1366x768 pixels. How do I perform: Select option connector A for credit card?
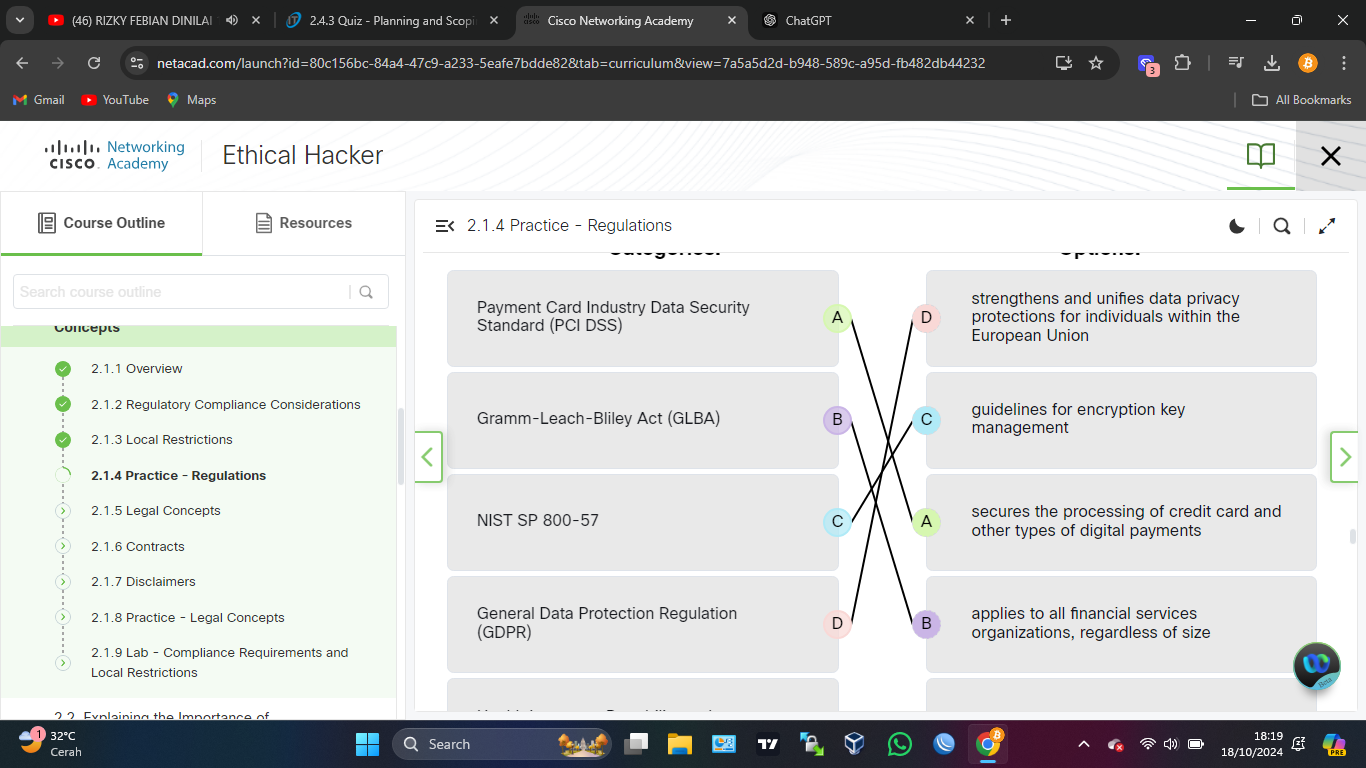pos(926,521)
